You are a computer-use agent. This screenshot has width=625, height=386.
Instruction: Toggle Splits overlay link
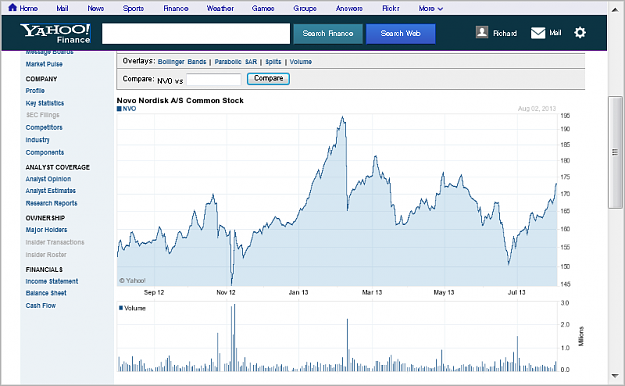pyautogui.click(x=273, y=62)
